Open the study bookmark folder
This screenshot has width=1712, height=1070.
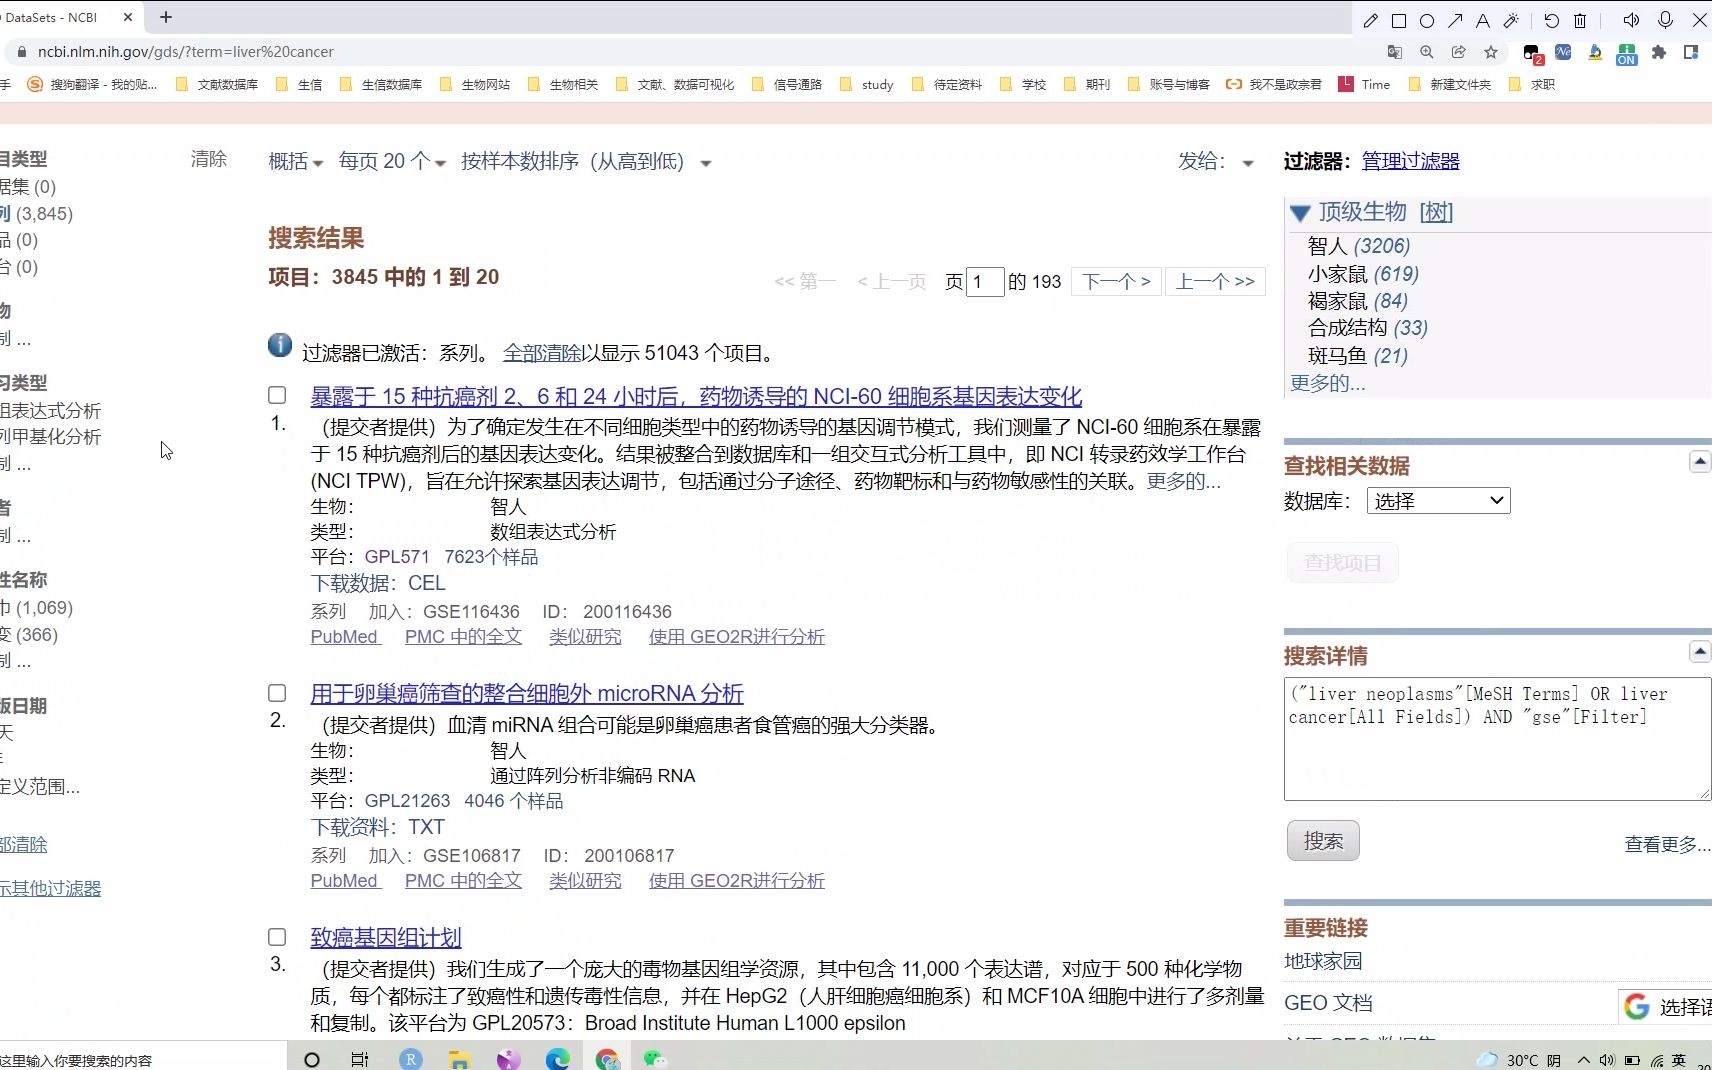pos(867,84)
